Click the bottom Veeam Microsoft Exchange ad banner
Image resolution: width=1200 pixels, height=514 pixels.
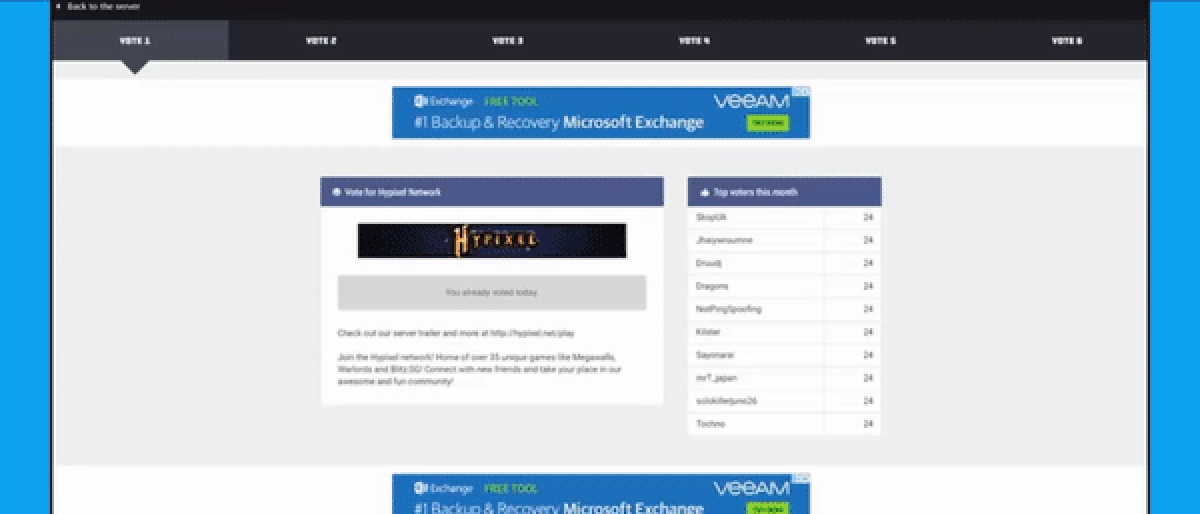[601, 494]
